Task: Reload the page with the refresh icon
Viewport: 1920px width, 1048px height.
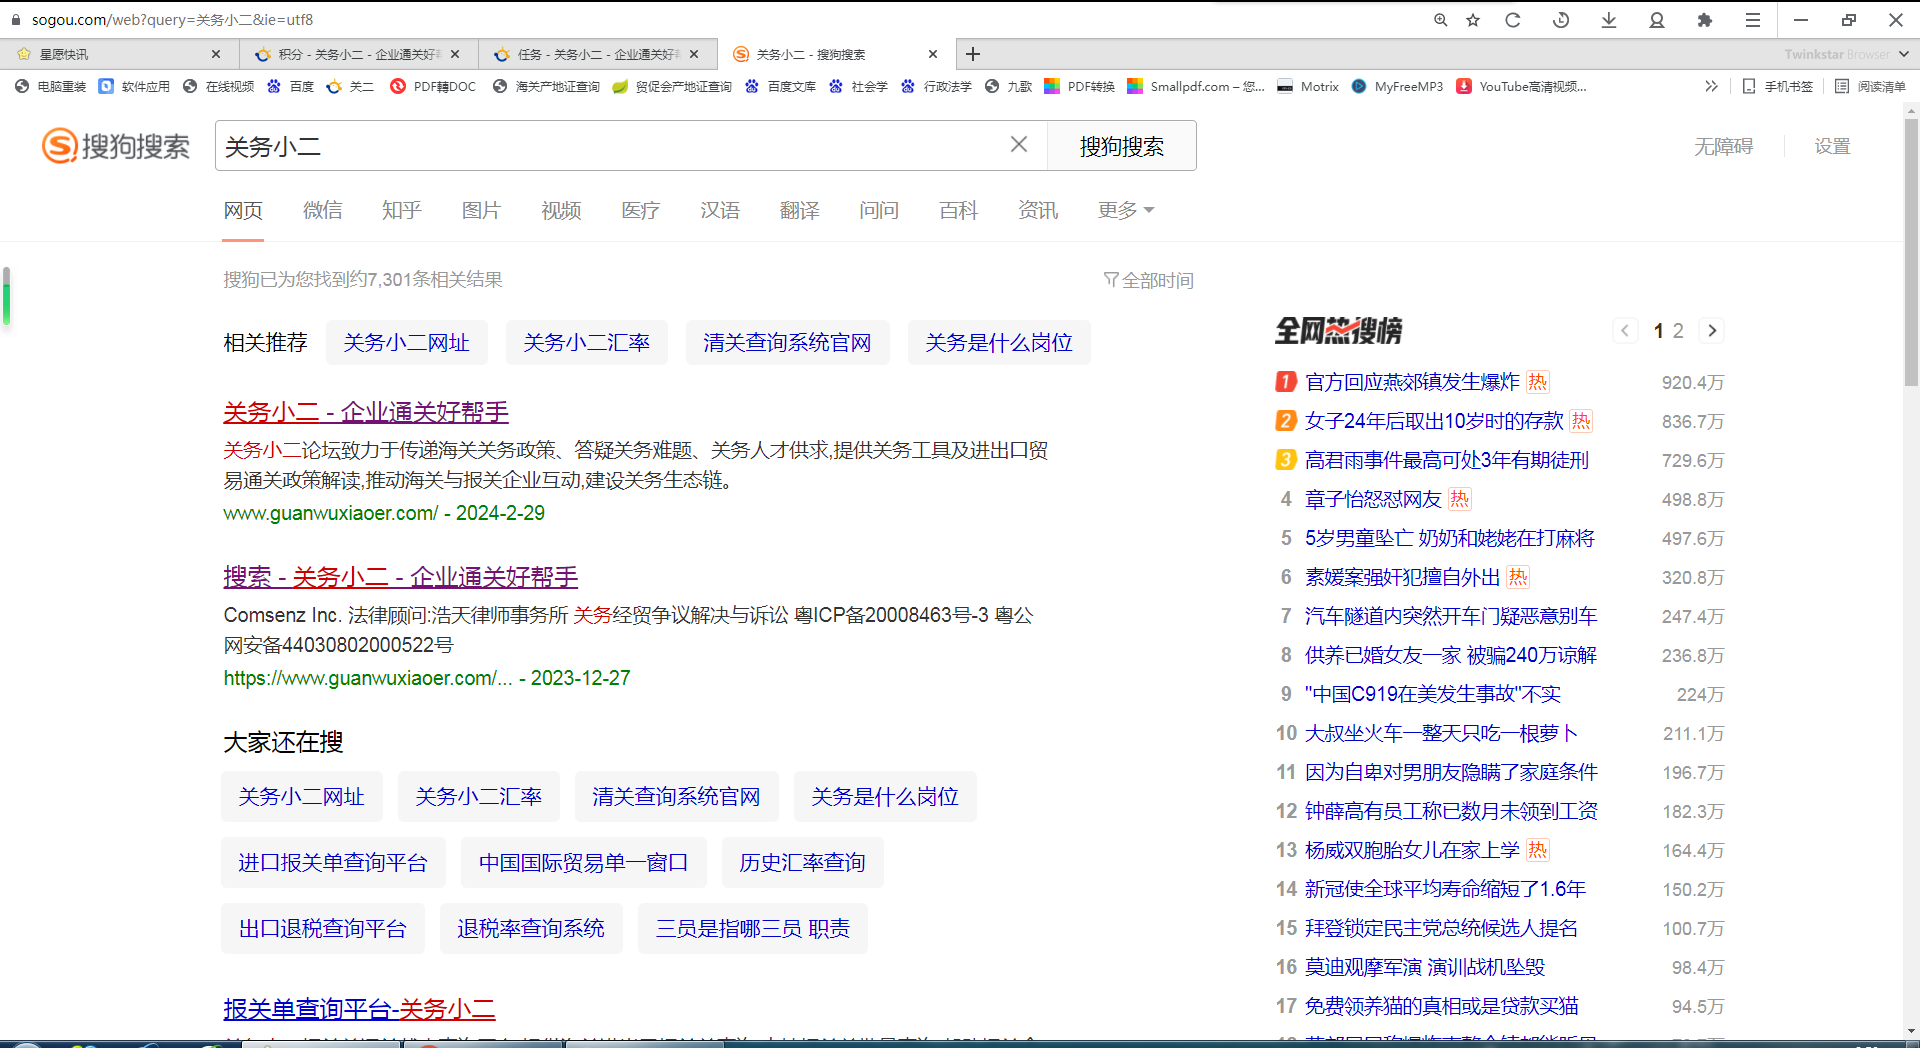Action: [1513, 20]
